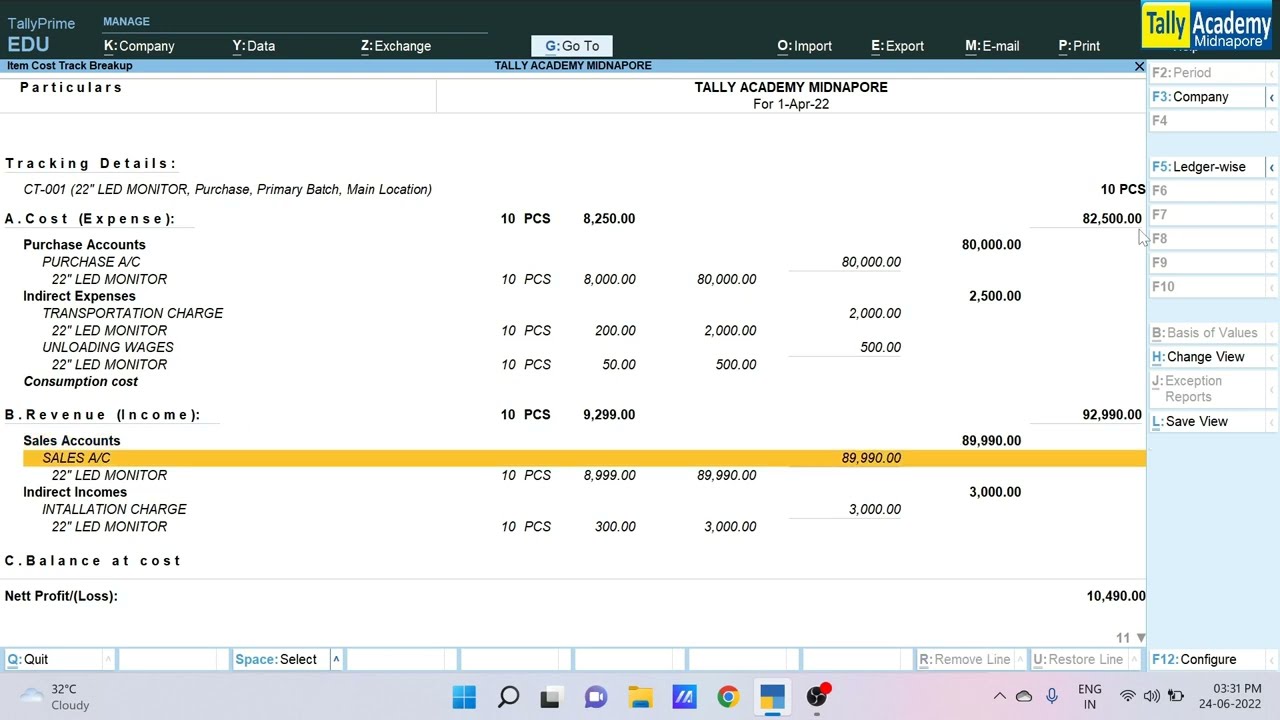
Task: Click Nett Profit/(Loss) value 10,490.00
Action: pos(1116,596)
